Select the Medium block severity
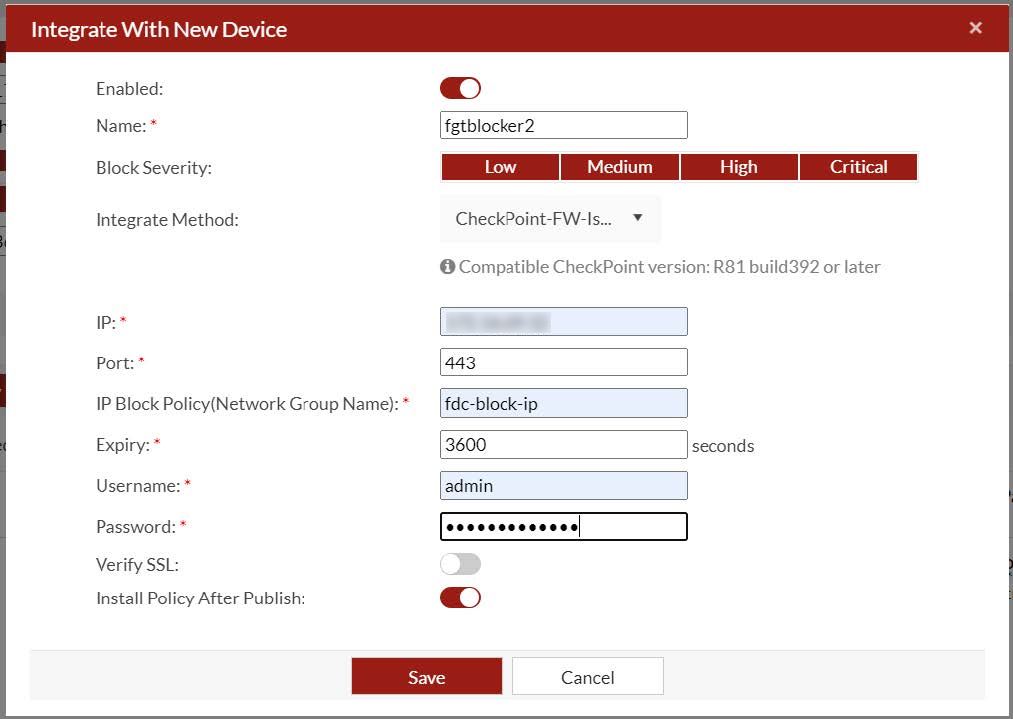Viewport: 1013px width, 719px height. click(x=619, y=167)
